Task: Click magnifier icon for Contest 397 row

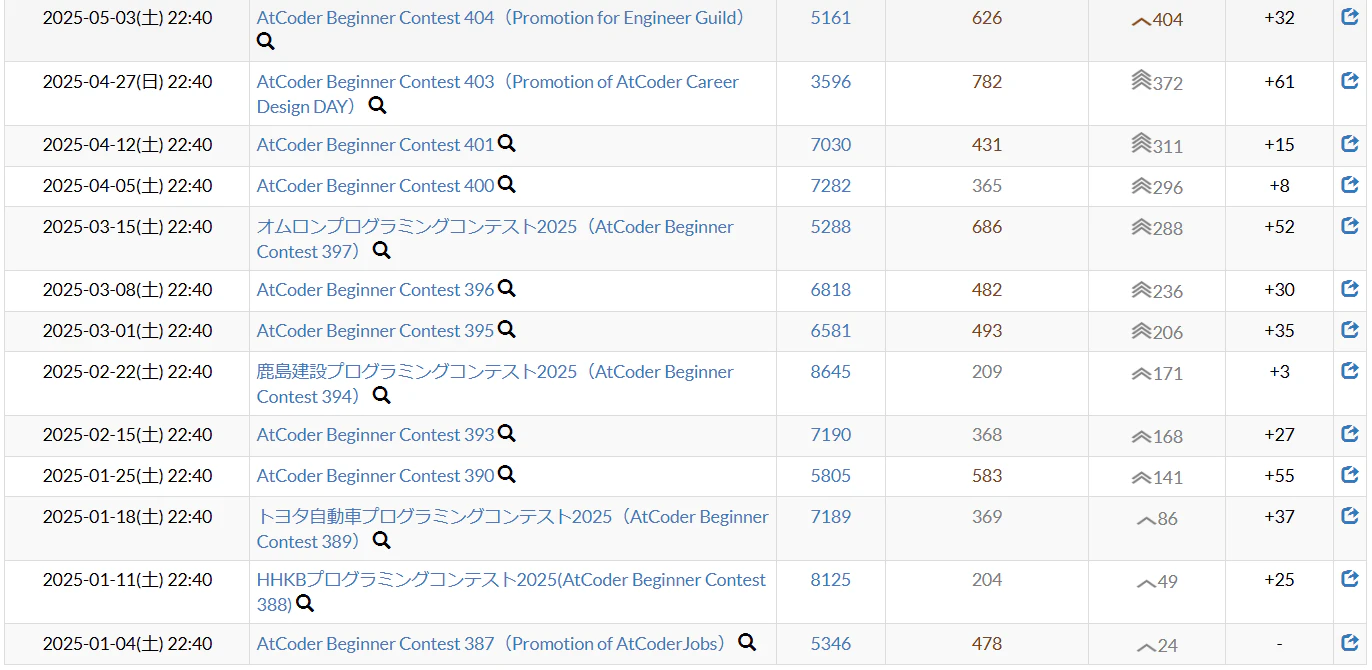Action: pos(381,251)
